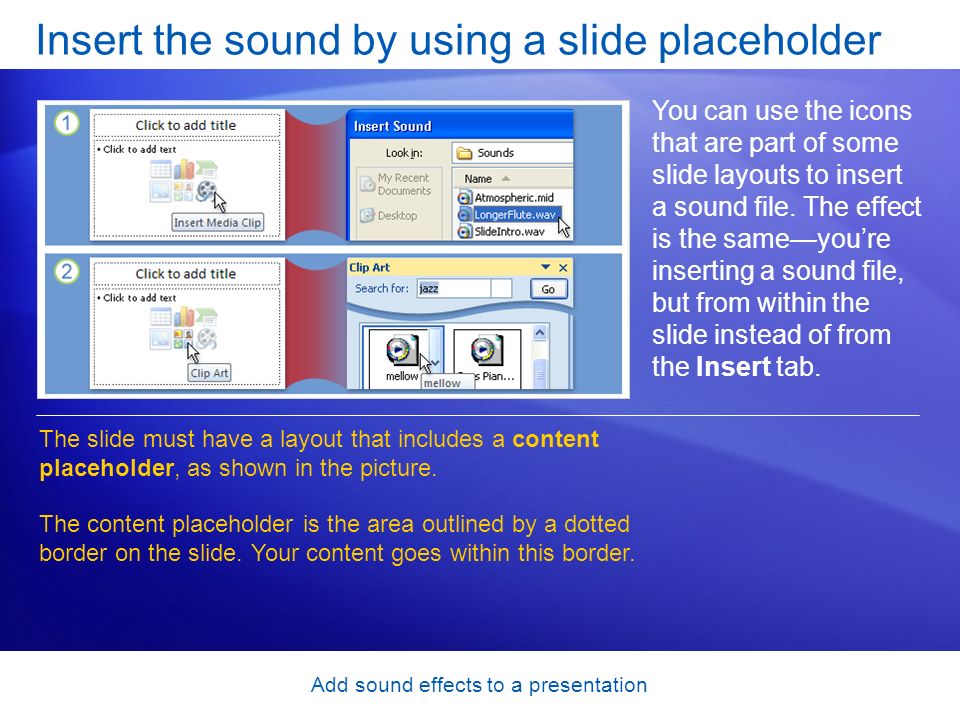960x720 pixels.
Task: Click Insert Chart icon in example slide 1
Action: (184, 169)
